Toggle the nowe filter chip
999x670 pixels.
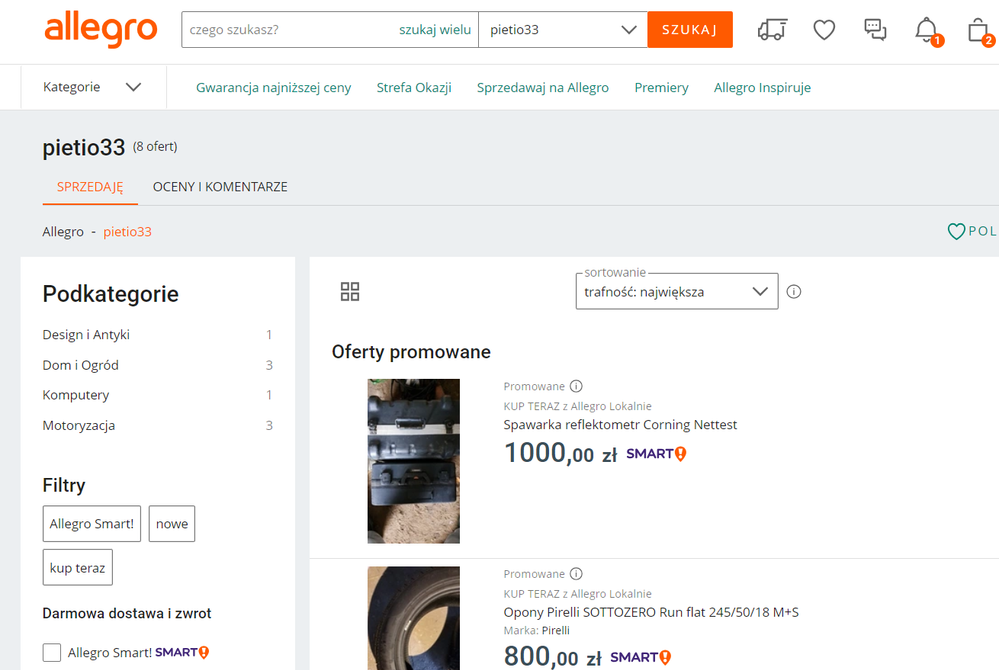pos(172,524)
